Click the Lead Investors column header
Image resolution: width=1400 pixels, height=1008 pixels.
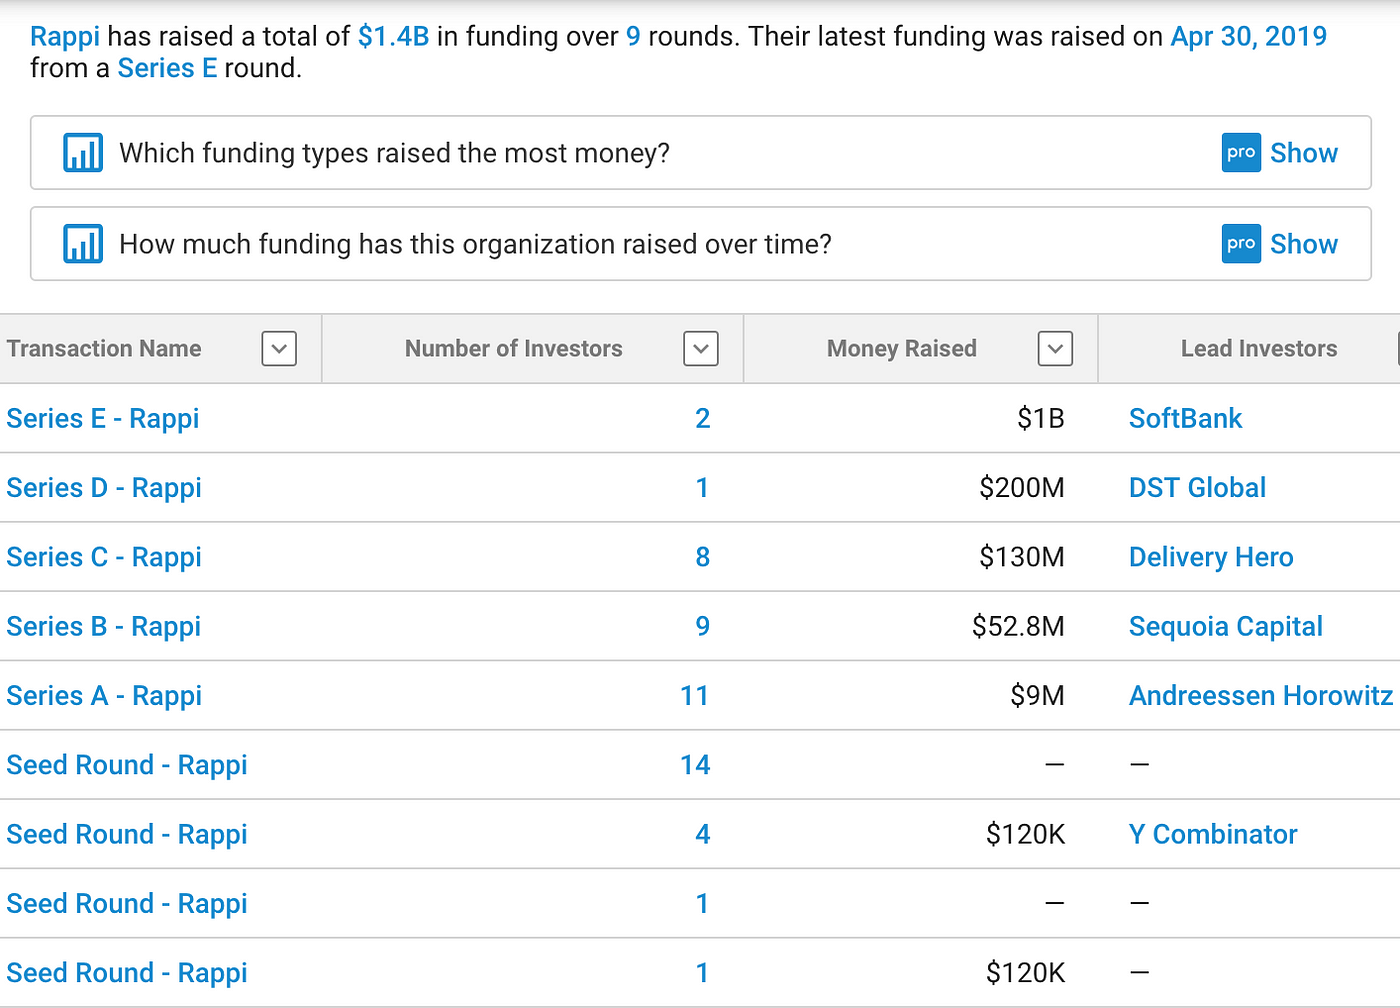click(x=1259, y=348)
